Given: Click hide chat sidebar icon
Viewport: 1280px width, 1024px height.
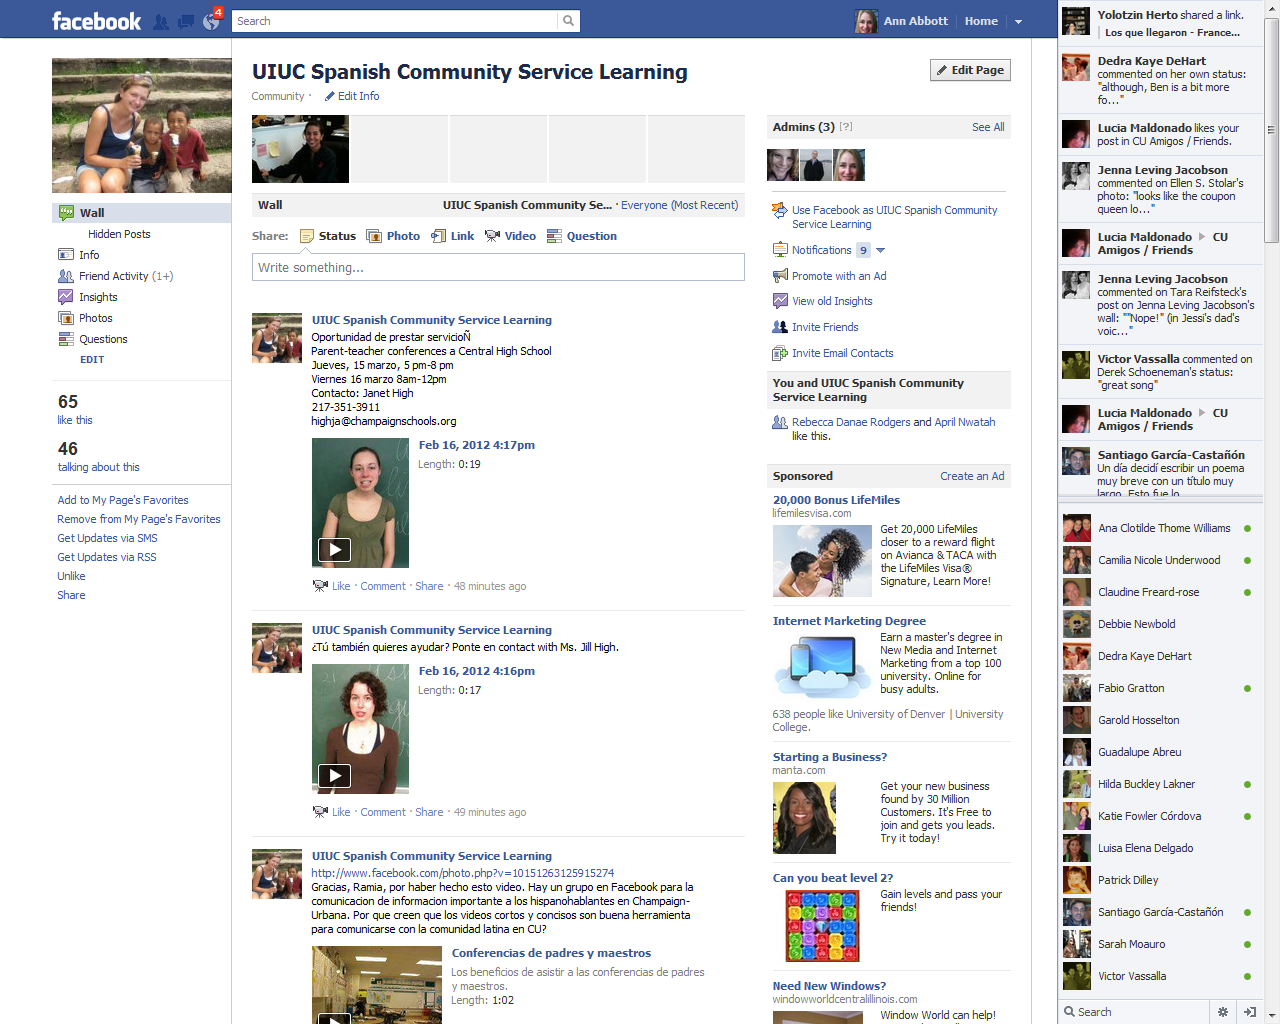Looking at the screenshot, I should [1249, 1012].
